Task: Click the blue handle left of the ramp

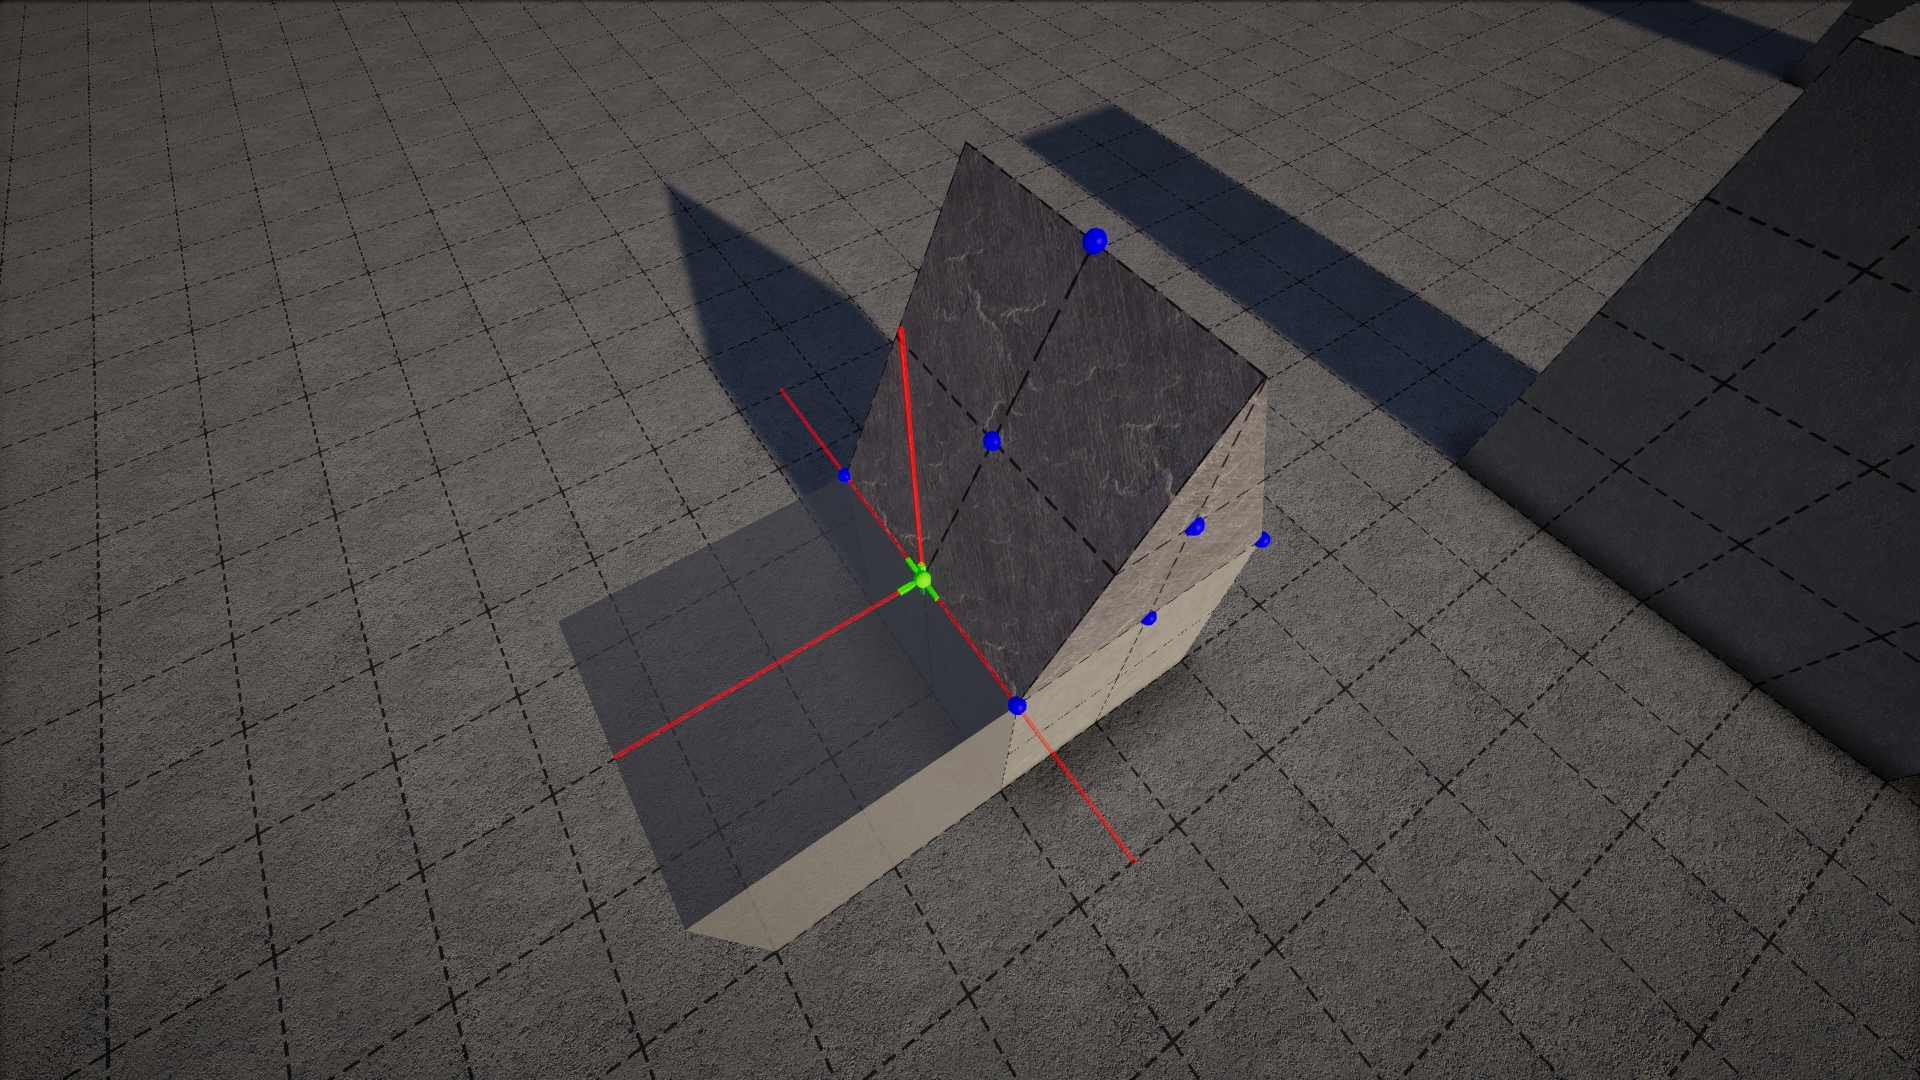Action: tap(844, 476)
